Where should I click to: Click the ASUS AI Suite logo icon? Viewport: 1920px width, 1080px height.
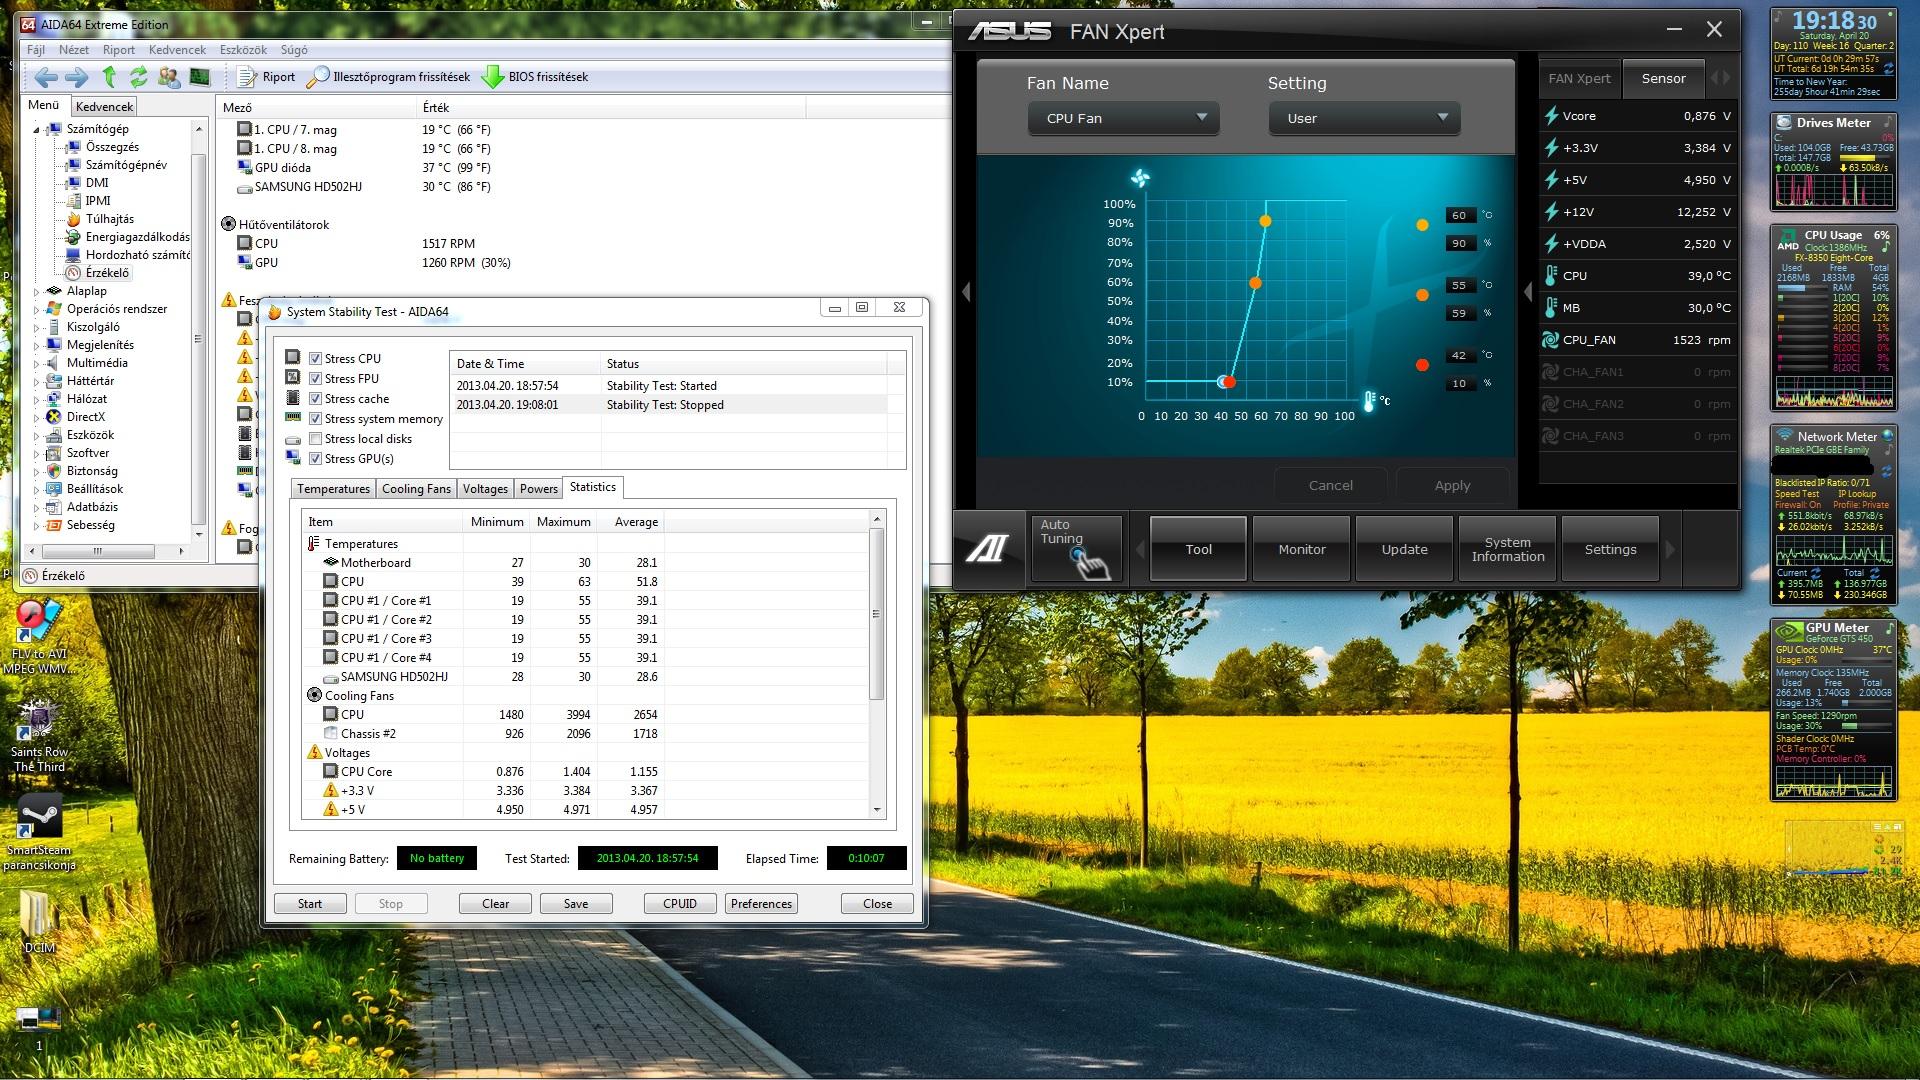point(988,548)
